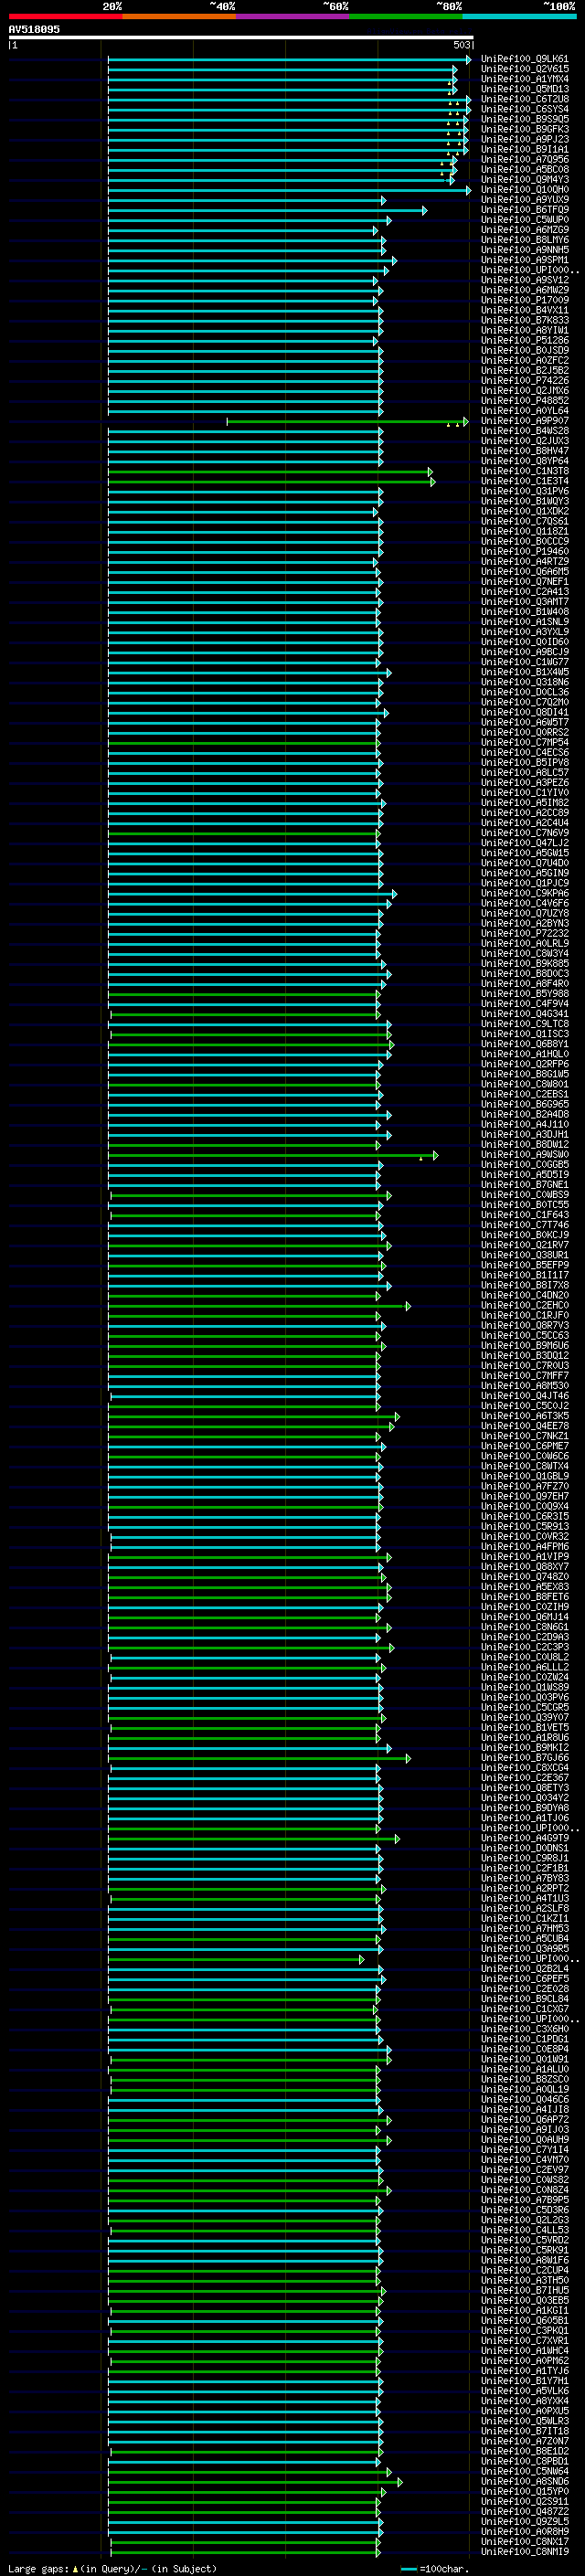
Task: Click the red 20% identity legend bar
Action: pos(65,16)
